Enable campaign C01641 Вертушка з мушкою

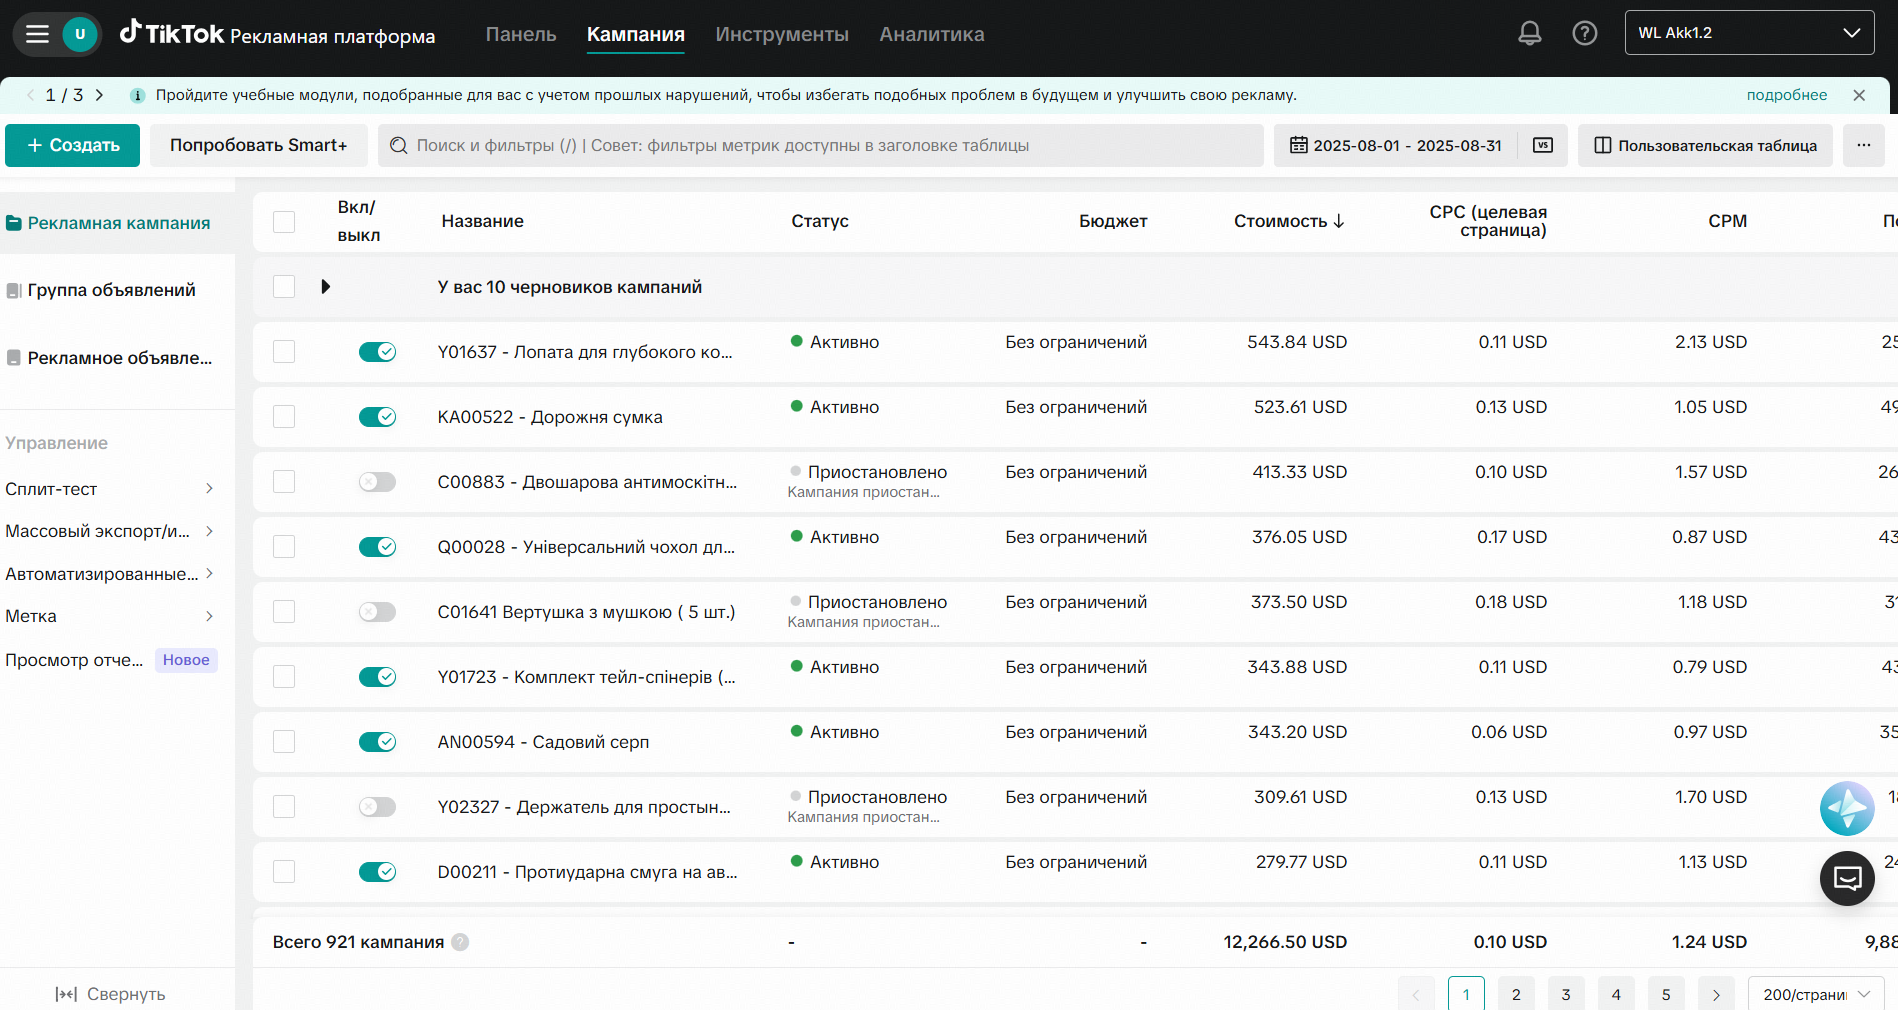click(x=377, y=612)
